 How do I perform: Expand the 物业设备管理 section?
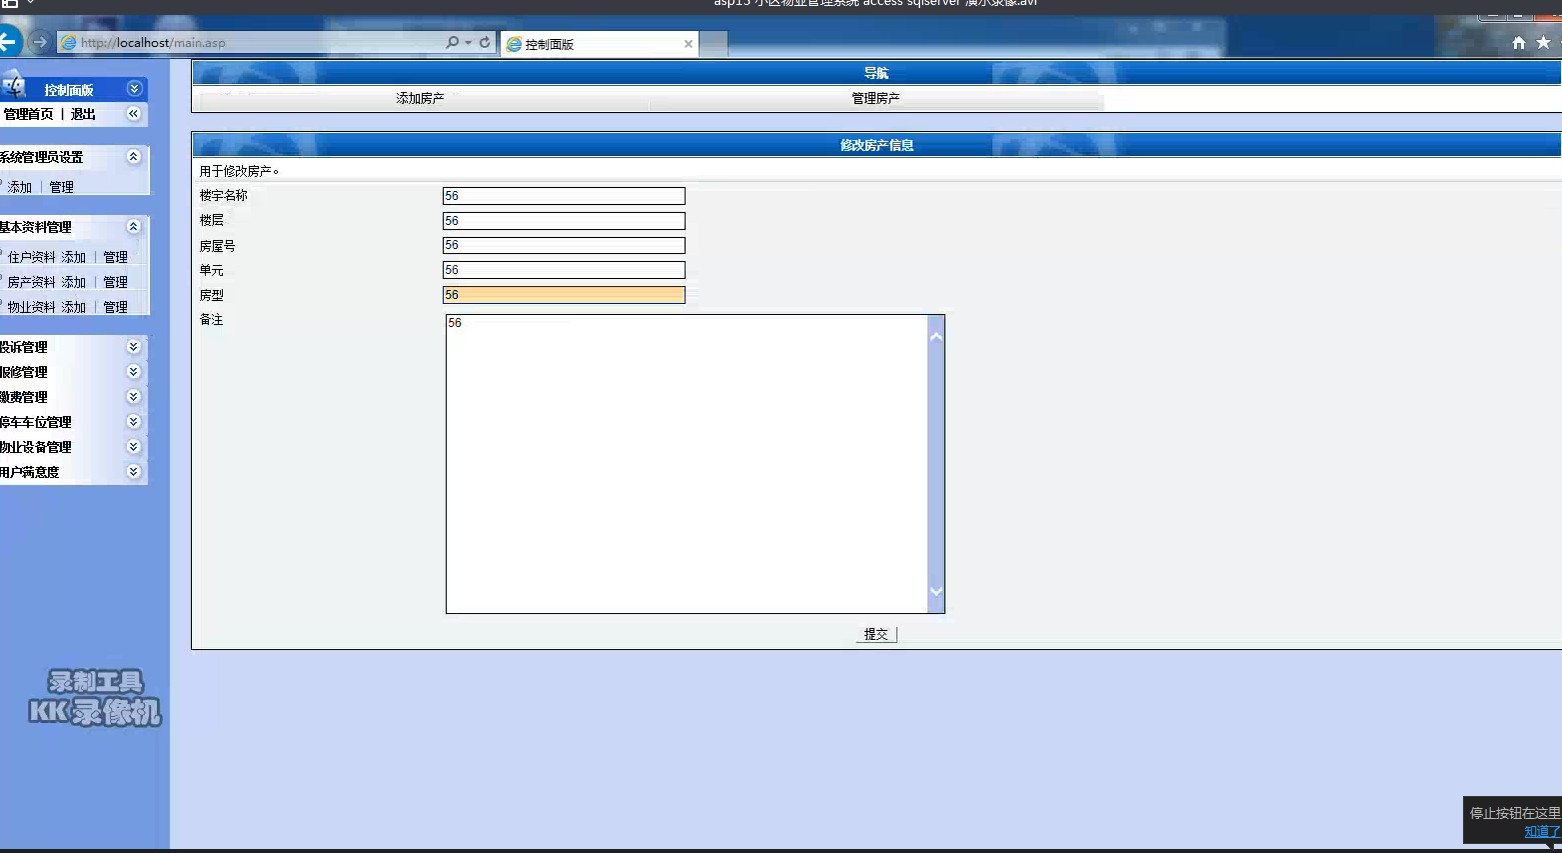134,447
